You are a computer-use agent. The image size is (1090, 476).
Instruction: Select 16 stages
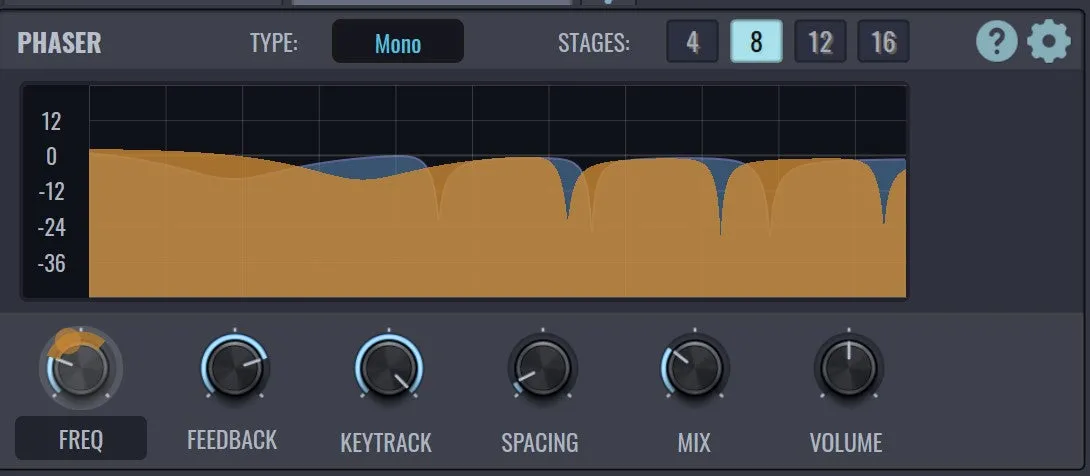[x=884, y=42]
